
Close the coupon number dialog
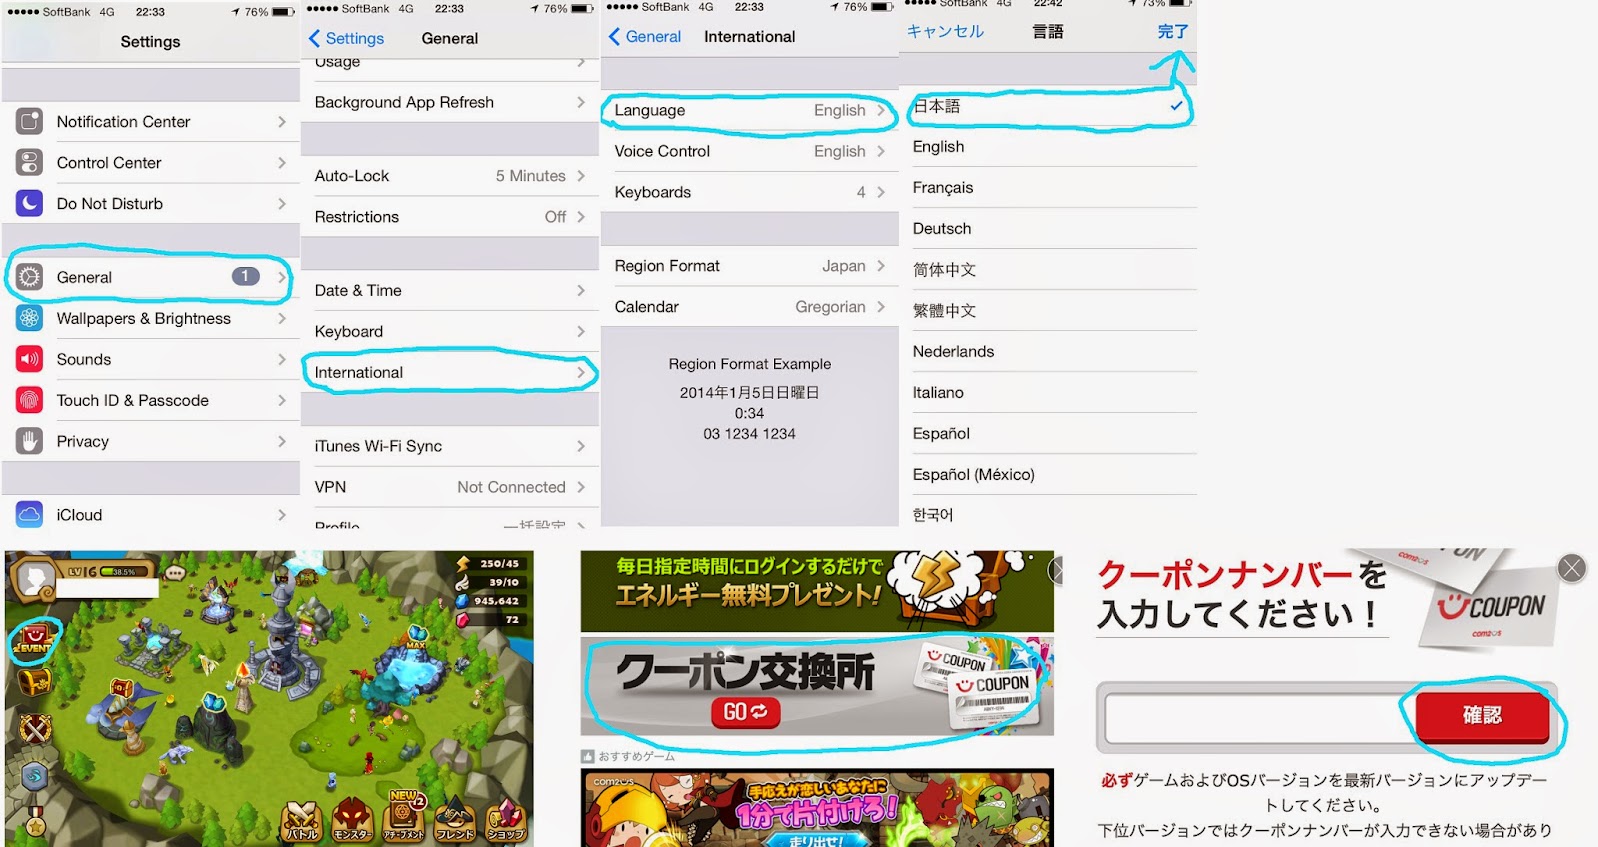click(x=1571, y=569)
